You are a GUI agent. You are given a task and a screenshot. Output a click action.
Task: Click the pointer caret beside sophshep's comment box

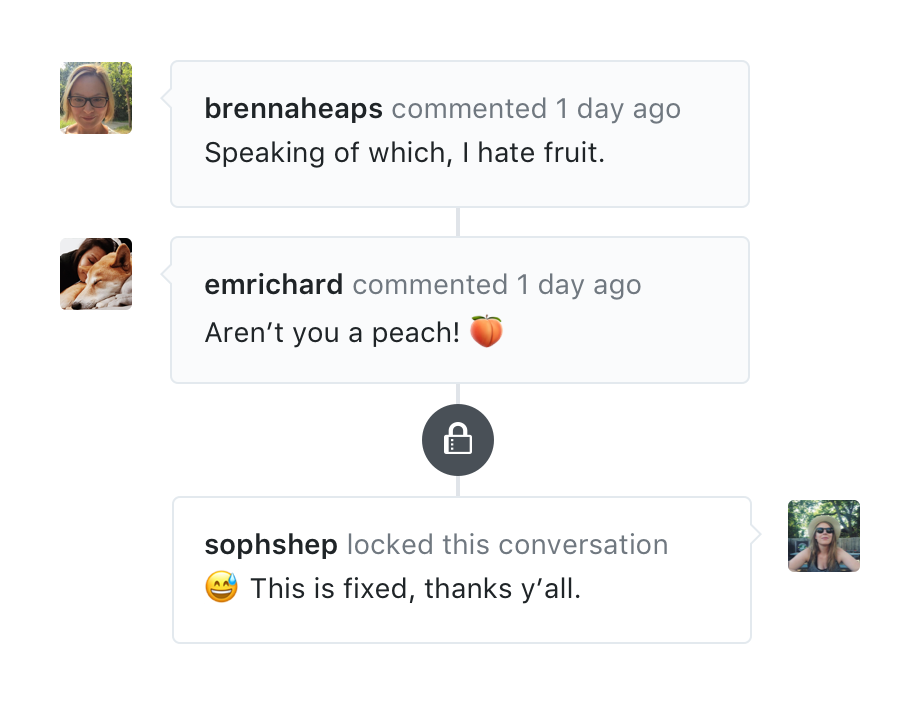756,537
